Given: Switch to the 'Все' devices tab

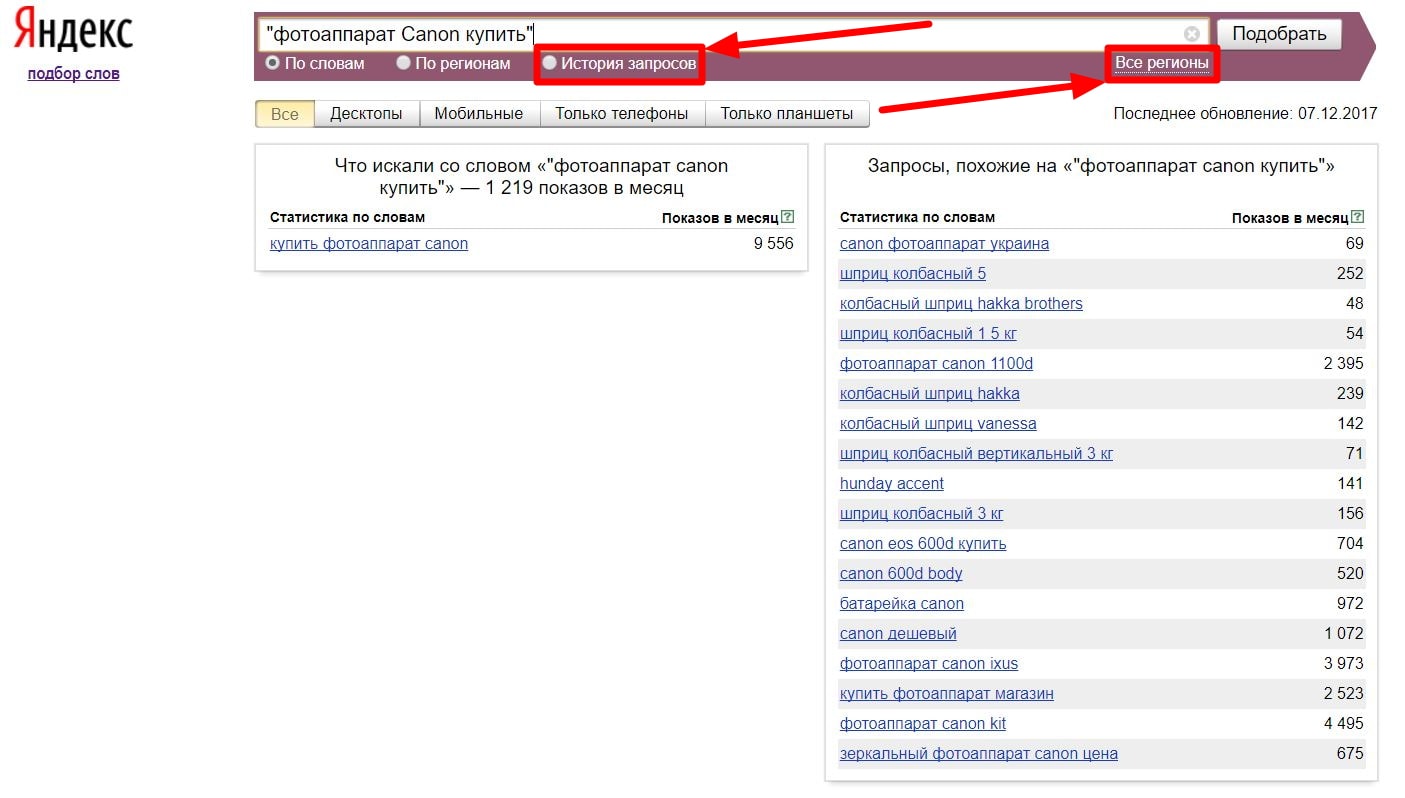Looking at the screenshot, I should click(x=285, y=114).
